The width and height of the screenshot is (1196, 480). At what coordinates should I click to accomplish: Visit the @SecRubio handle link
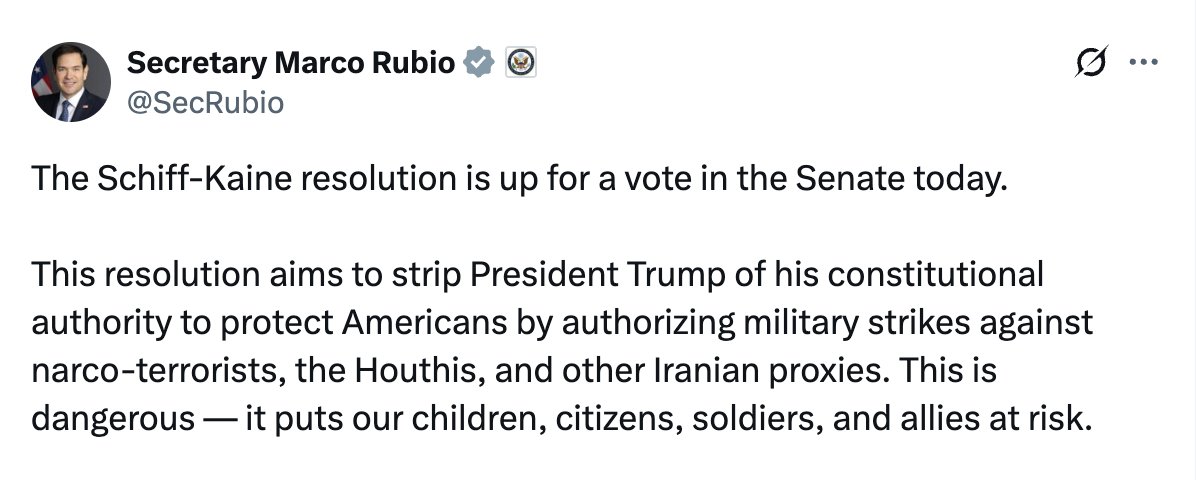(205, 102)
